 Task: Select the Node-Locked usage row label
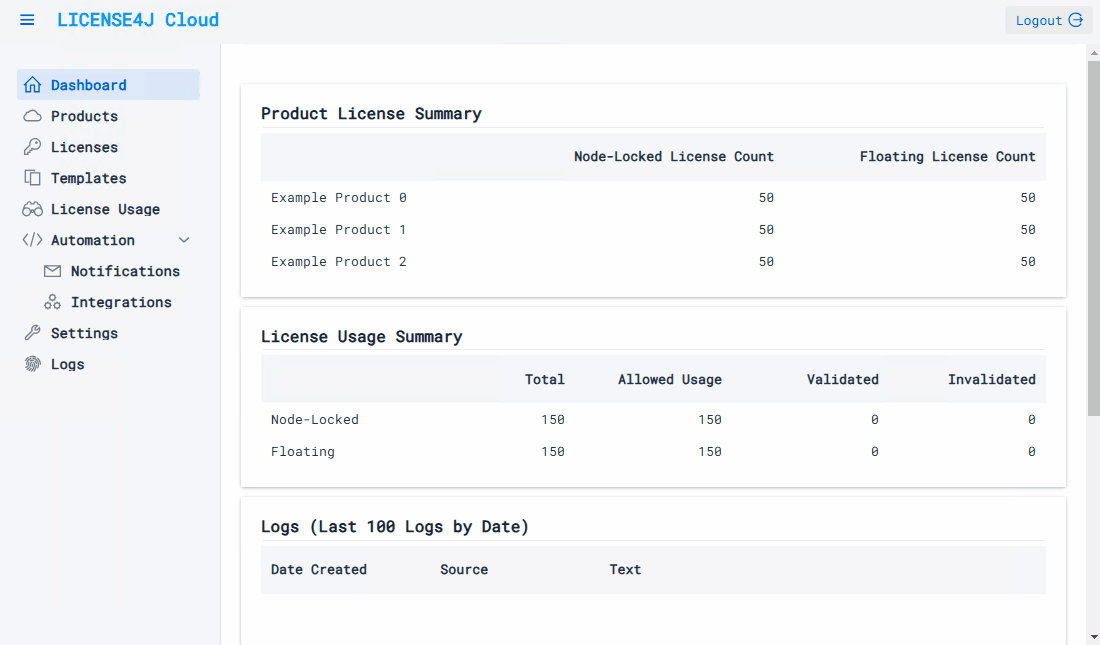(x=314, y=419)
